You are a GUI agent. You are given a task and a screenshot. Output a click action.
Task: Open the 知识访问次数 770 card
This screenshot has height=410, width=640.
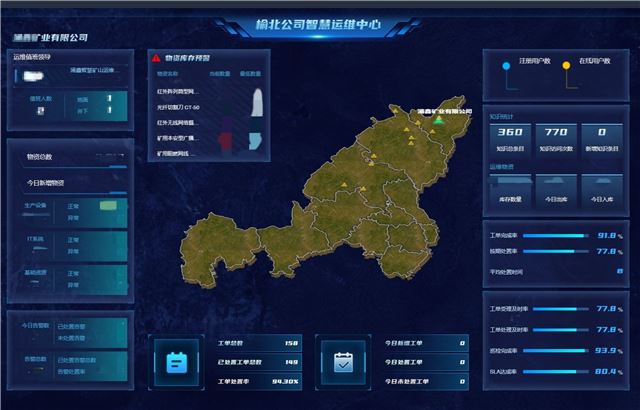pyautogui.click(x=556, y=139)
